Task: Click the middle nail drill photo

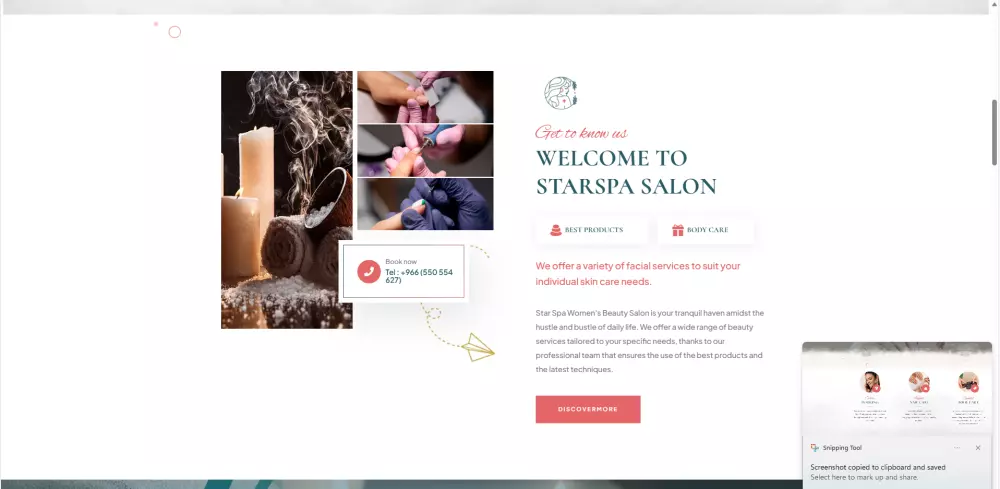Action: [x=425, y=150]
